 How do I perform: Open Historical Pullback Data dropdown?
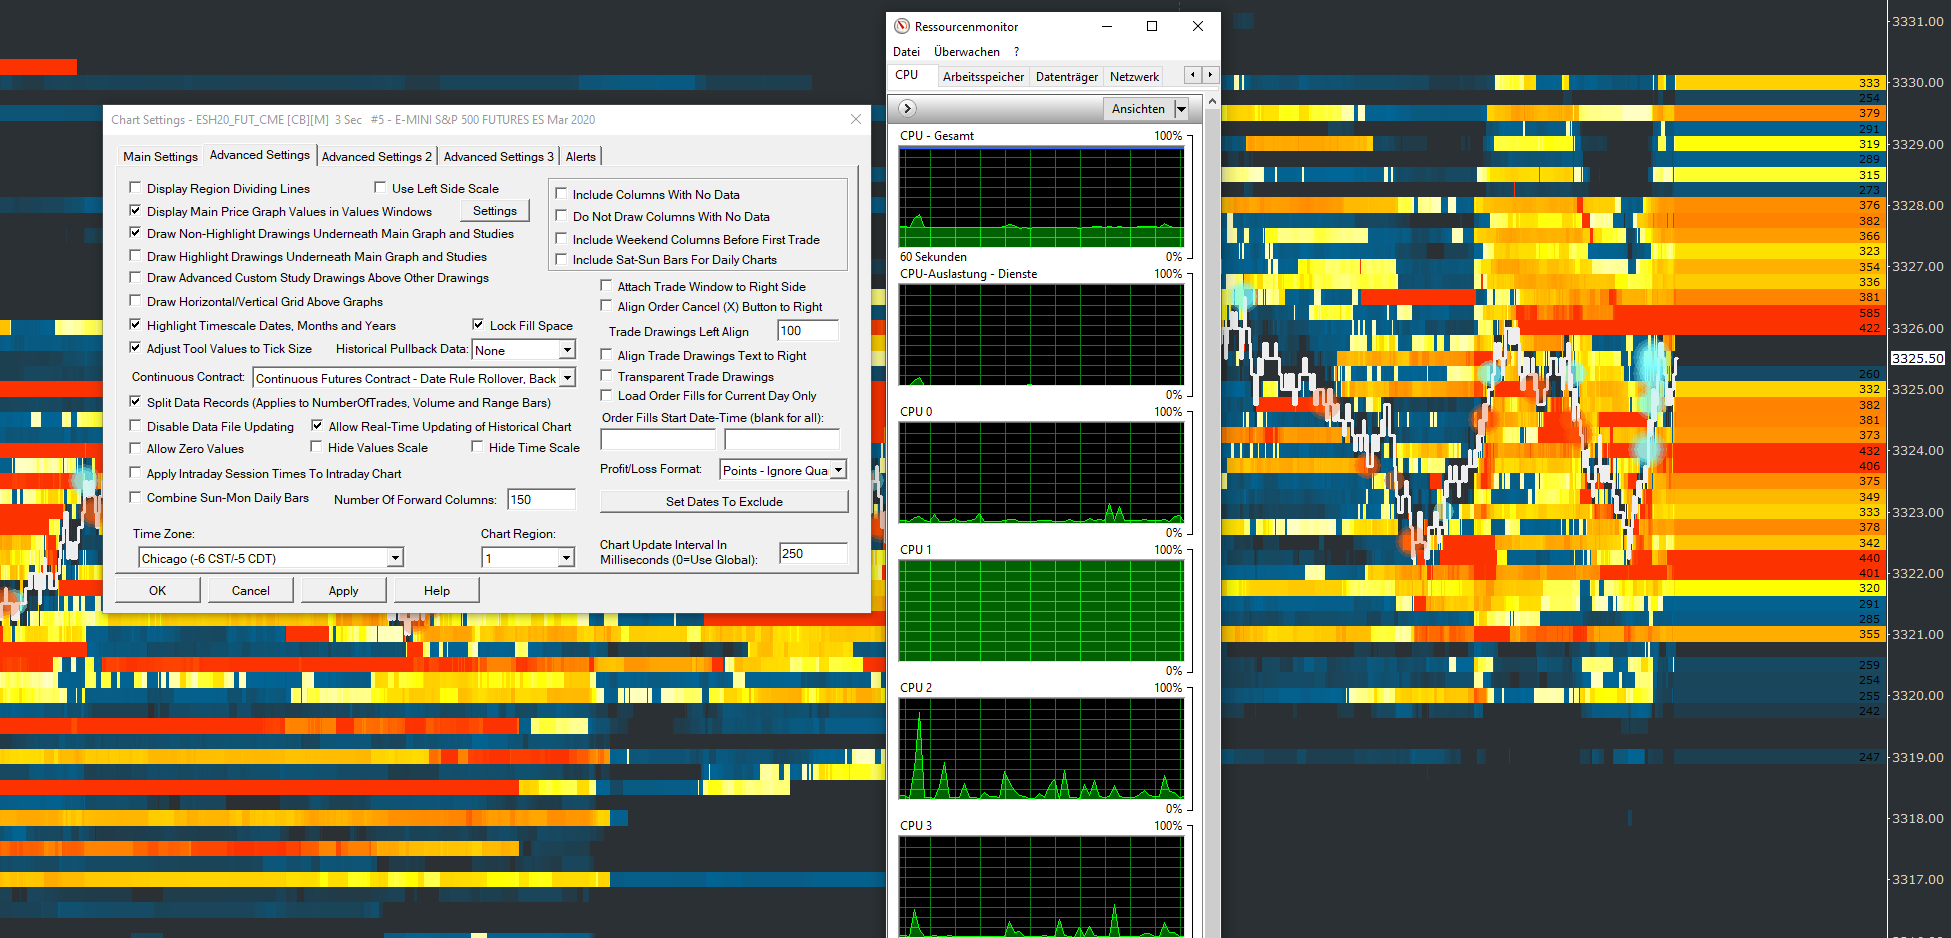coord(567,350)
